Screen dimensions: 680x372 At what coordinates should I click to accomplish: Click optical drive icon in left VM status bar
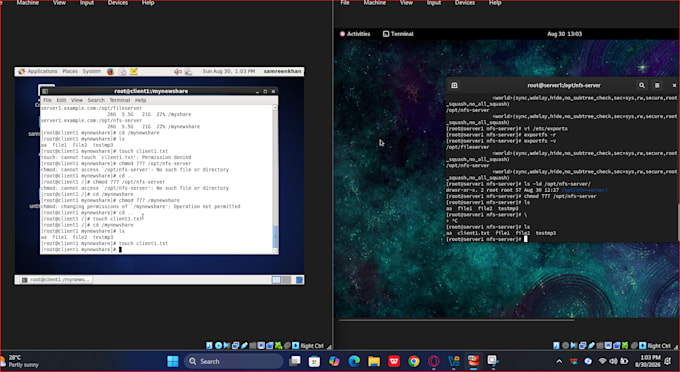click(x=218, y=346)
